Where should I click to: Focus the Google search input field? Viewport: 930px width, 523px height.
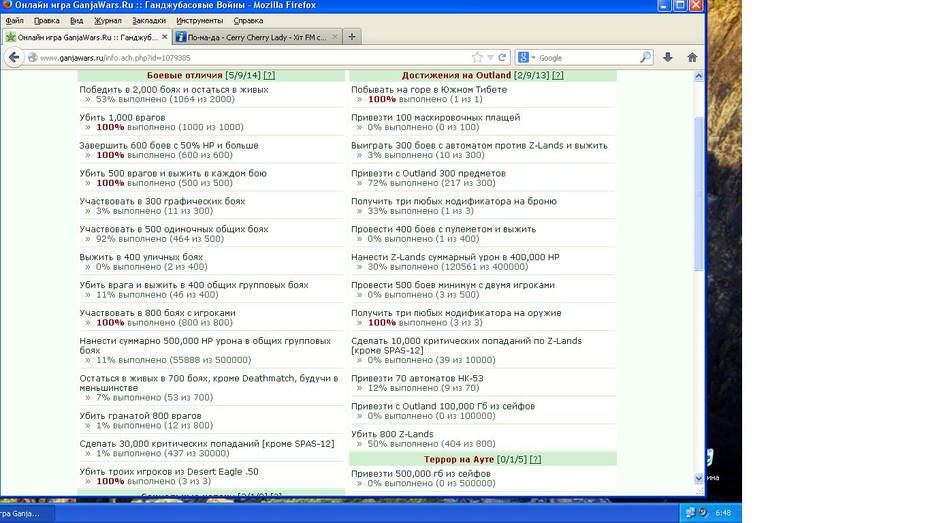click(x=587, y=58)
